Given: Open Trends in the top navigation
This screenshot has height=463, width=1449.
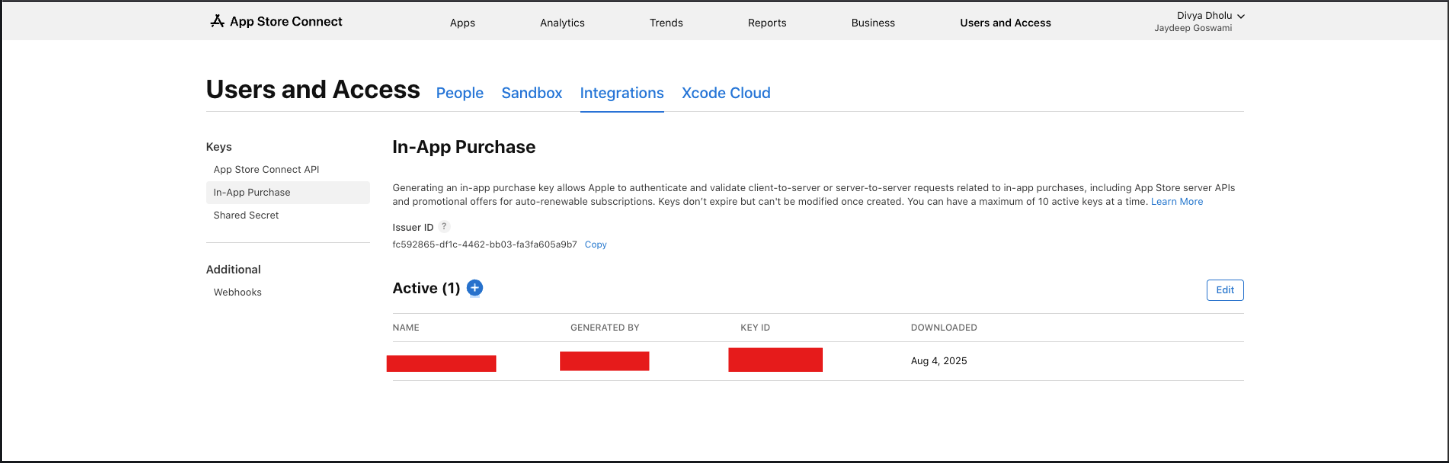Looking at the screenshot, I should [666, 22].
